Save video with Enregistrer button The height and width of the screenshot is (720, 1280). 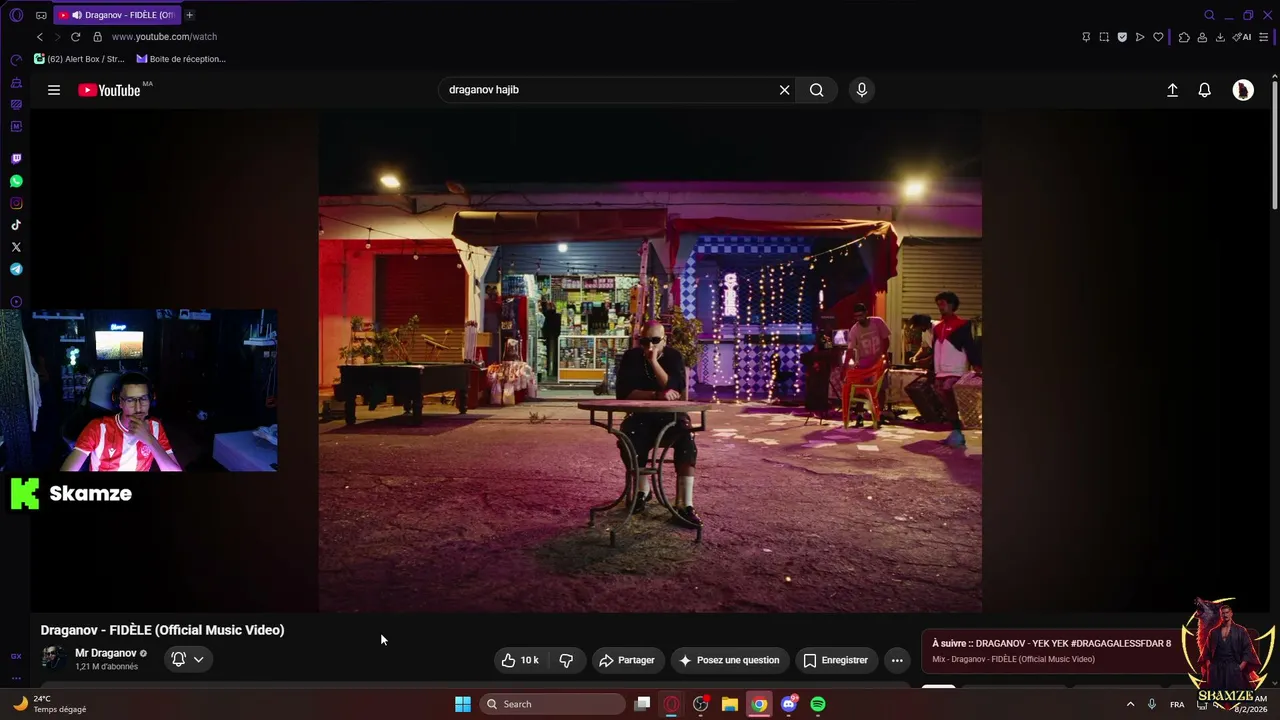(x=836, y=660)
